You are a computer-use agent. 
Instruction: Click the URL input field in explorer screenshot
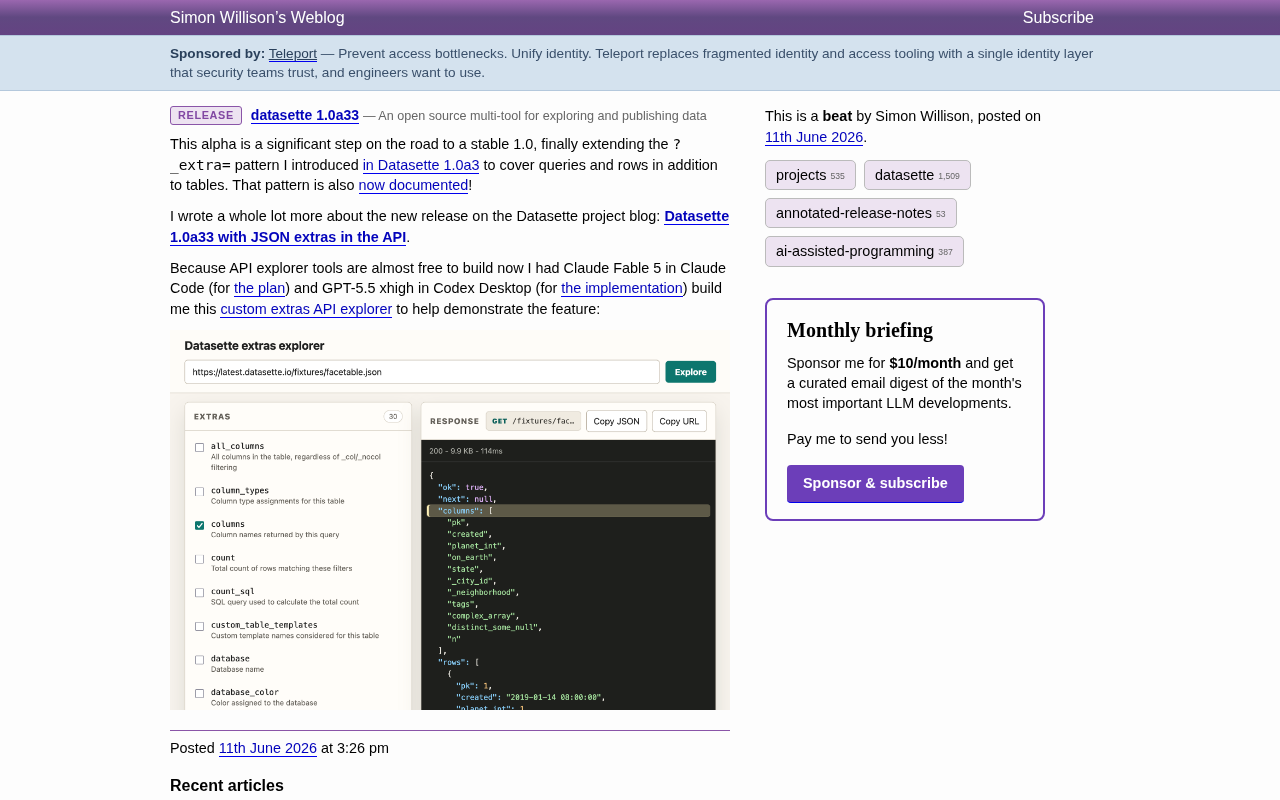click(x=422, y=371)
